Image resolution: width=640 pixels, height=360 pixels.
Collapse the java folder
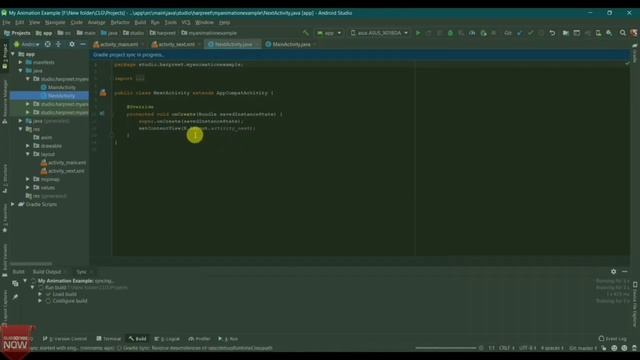[x=20, y=71]
